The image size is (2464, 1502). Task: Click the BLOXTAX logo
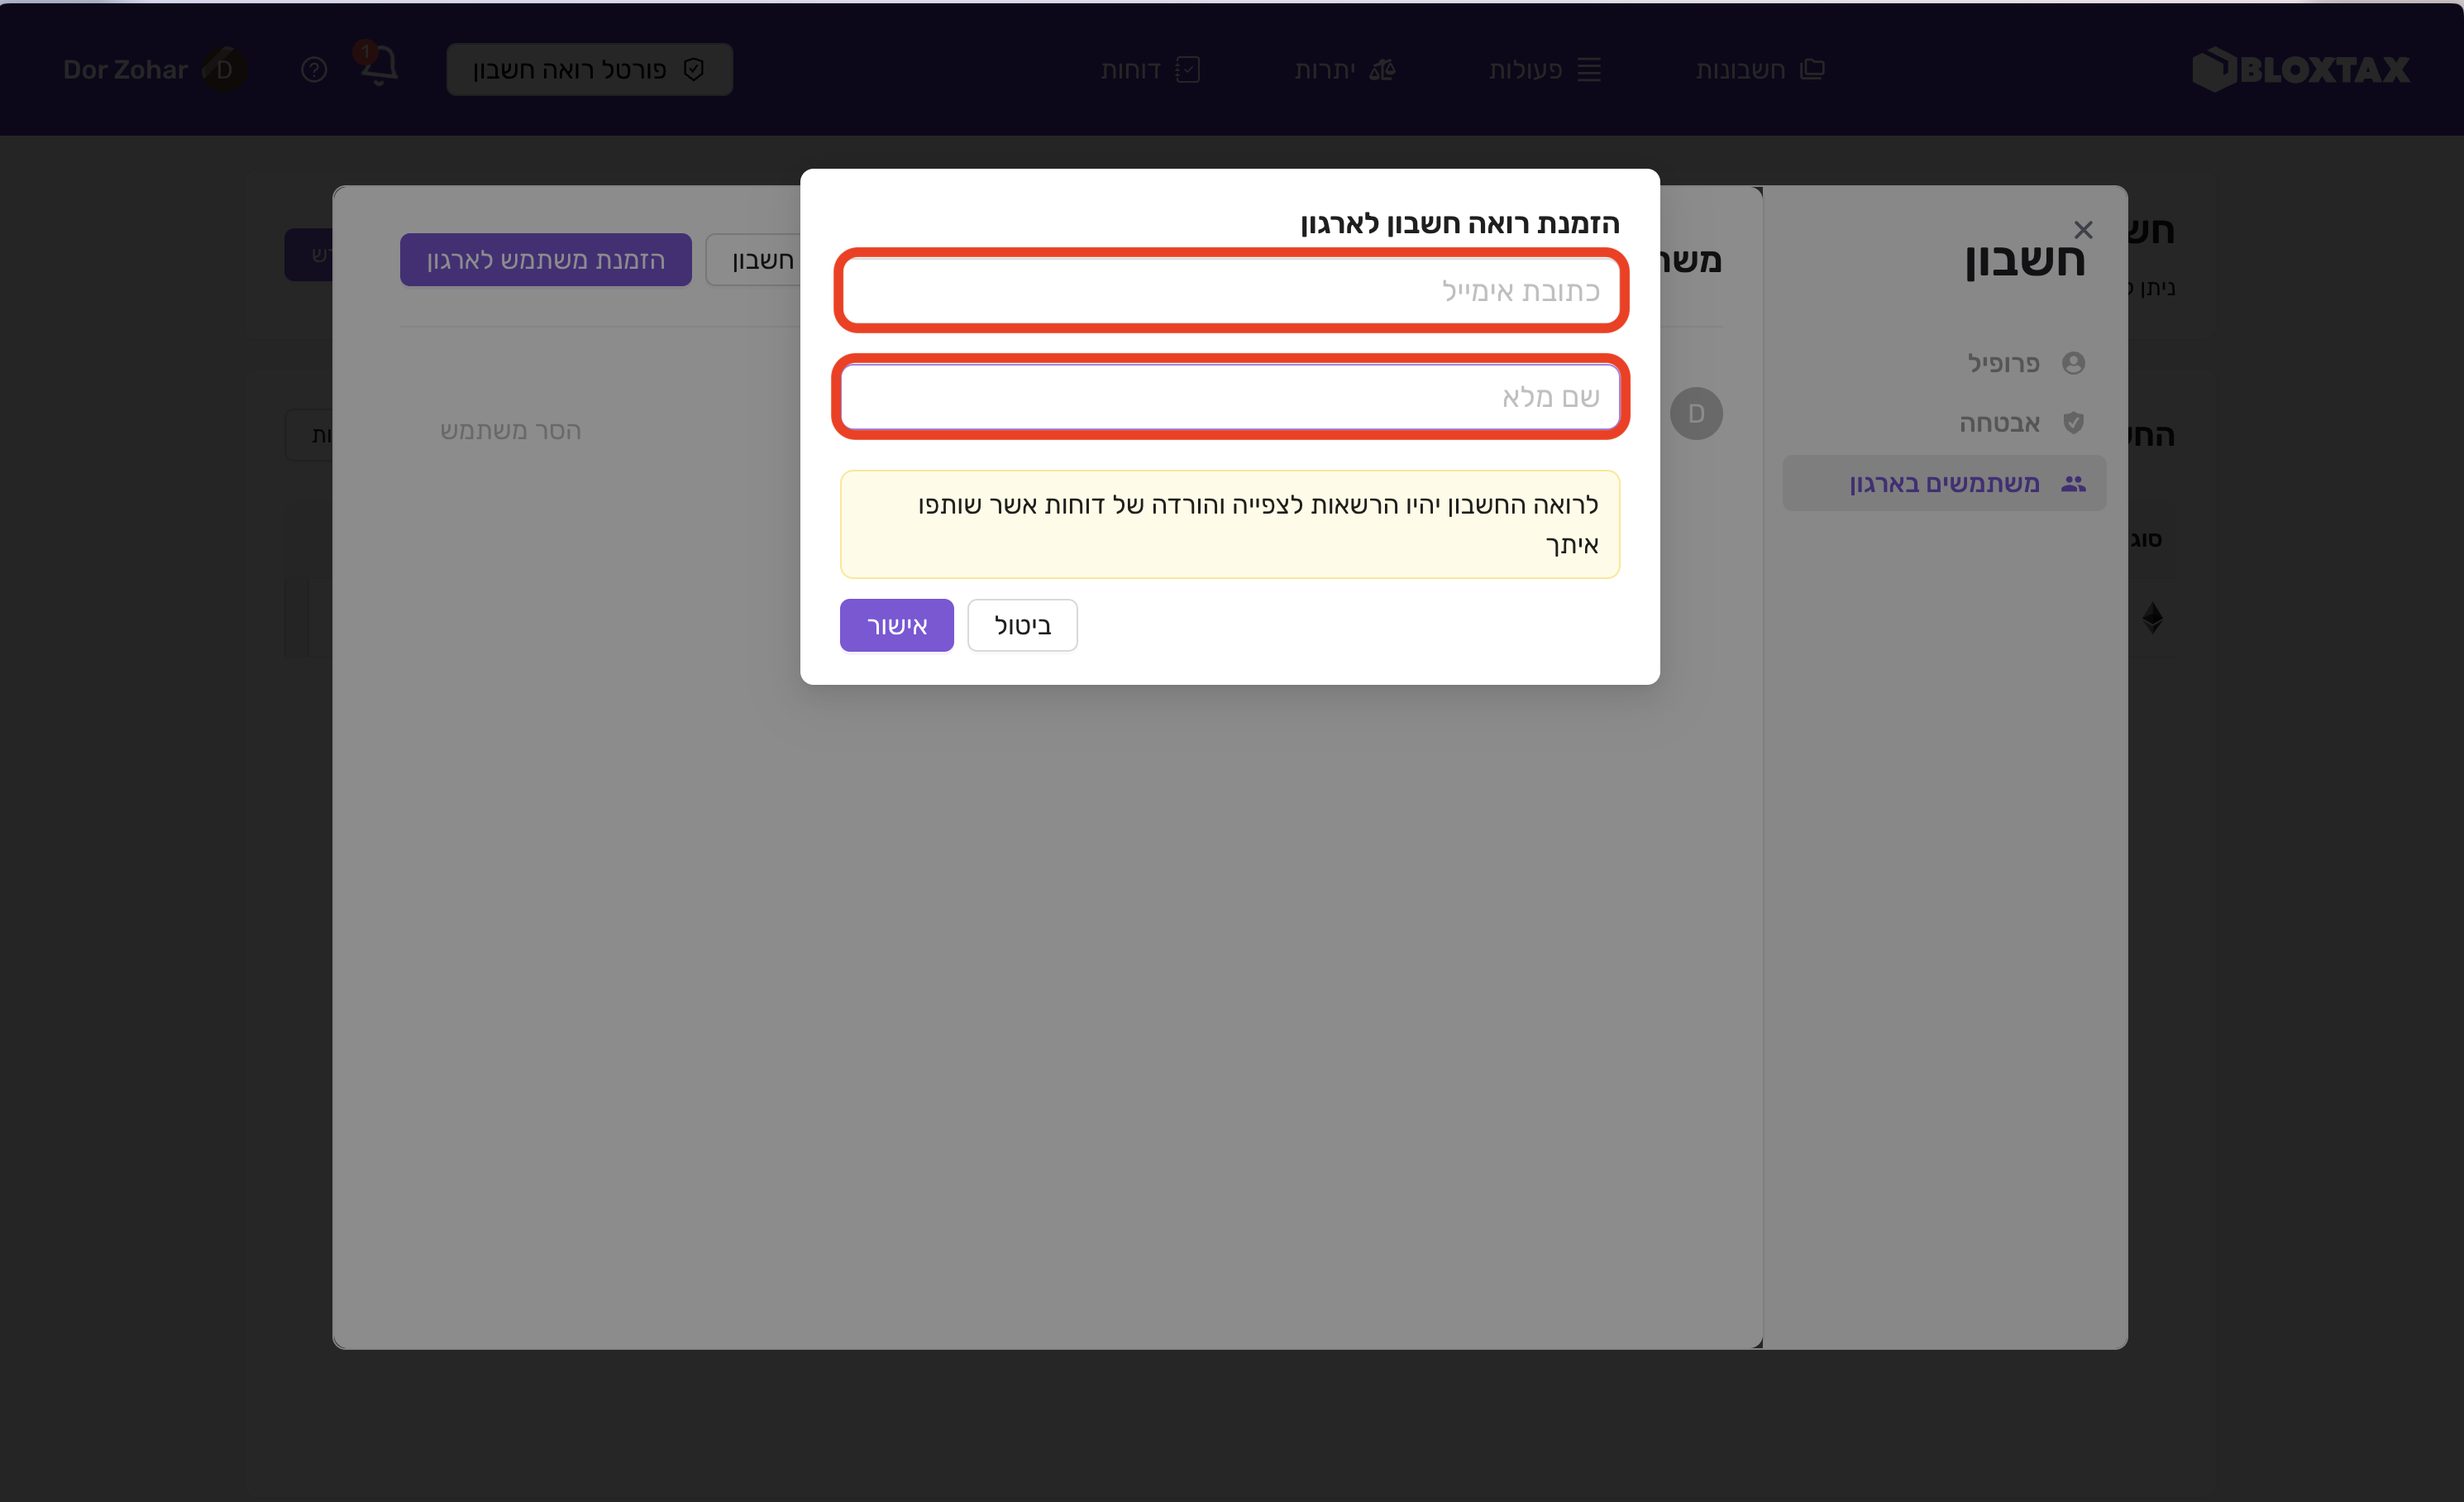[2300, 69]
